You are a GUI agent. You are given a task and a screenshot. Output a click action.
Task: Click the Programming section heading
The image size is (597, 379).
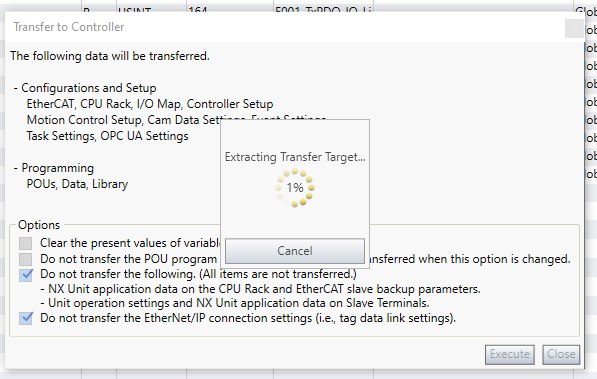coord(57,168)
